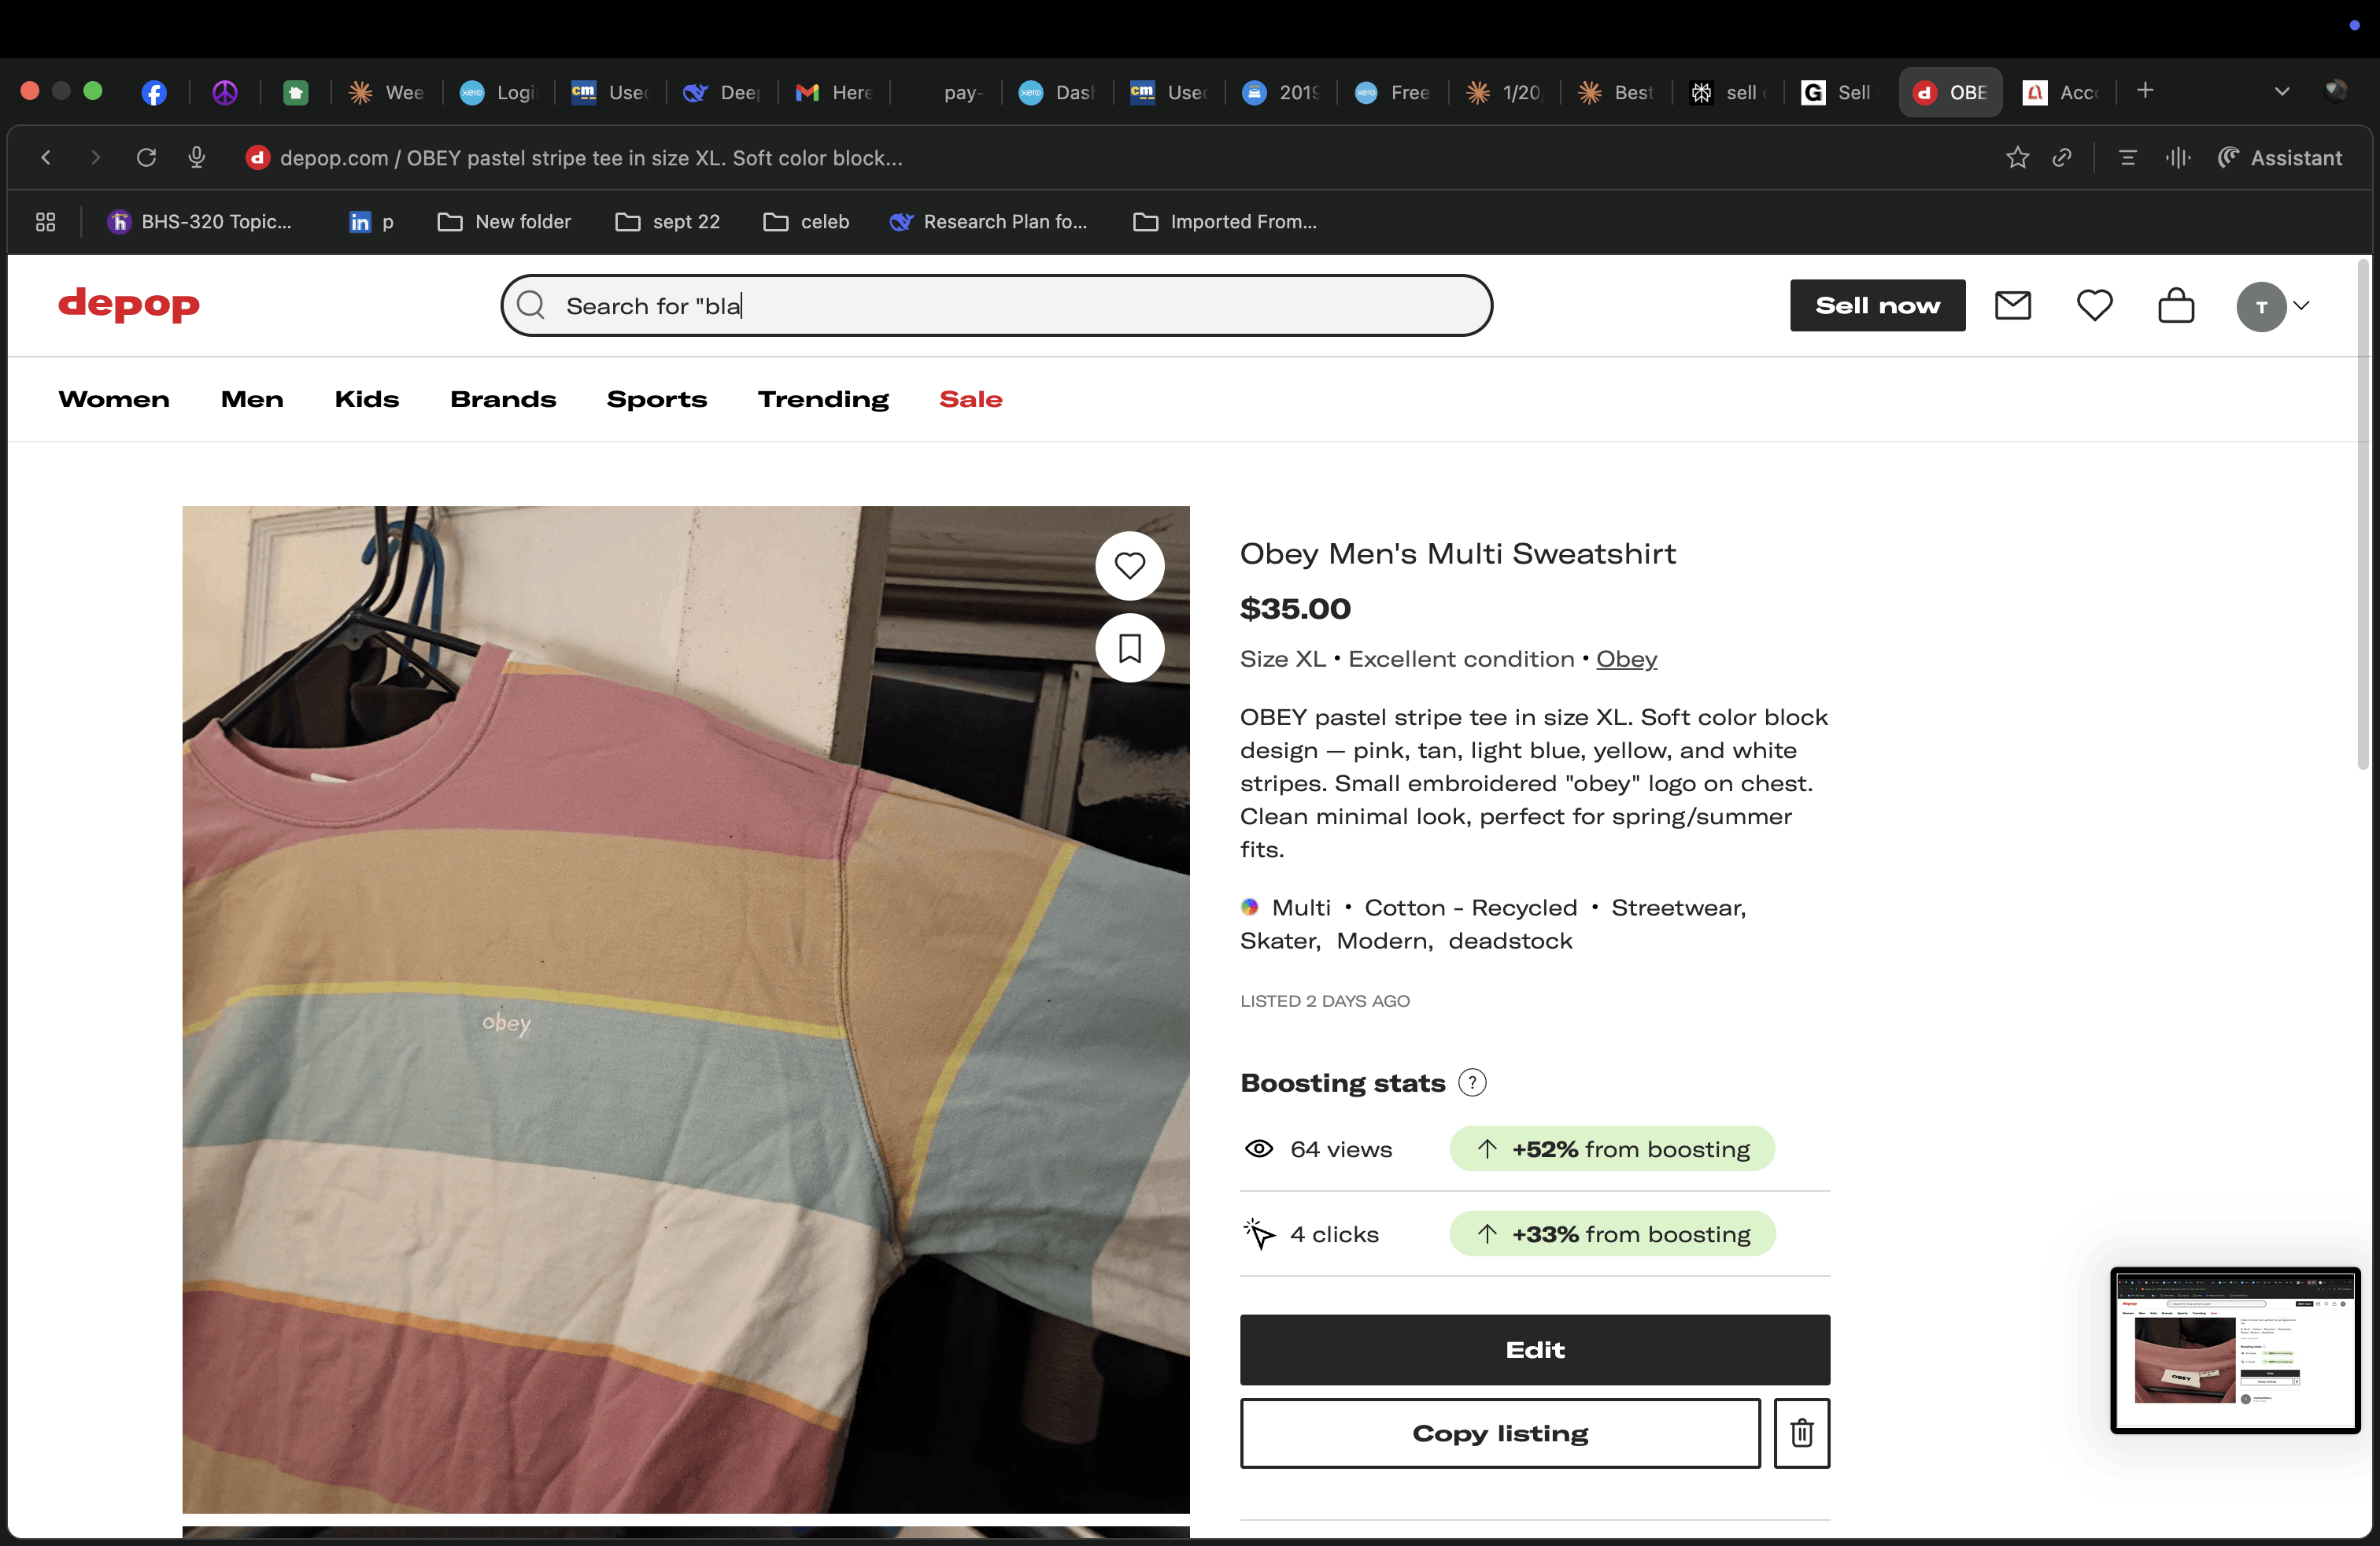Open the Sports menu
Viewport: 2380px width, 1546px height.
657,399
